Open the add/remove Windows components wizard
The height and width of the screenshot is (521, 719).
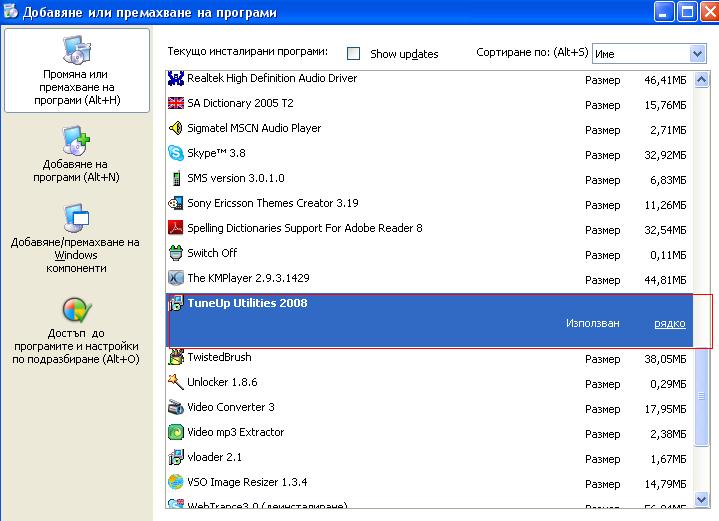(x=76, y=238)
